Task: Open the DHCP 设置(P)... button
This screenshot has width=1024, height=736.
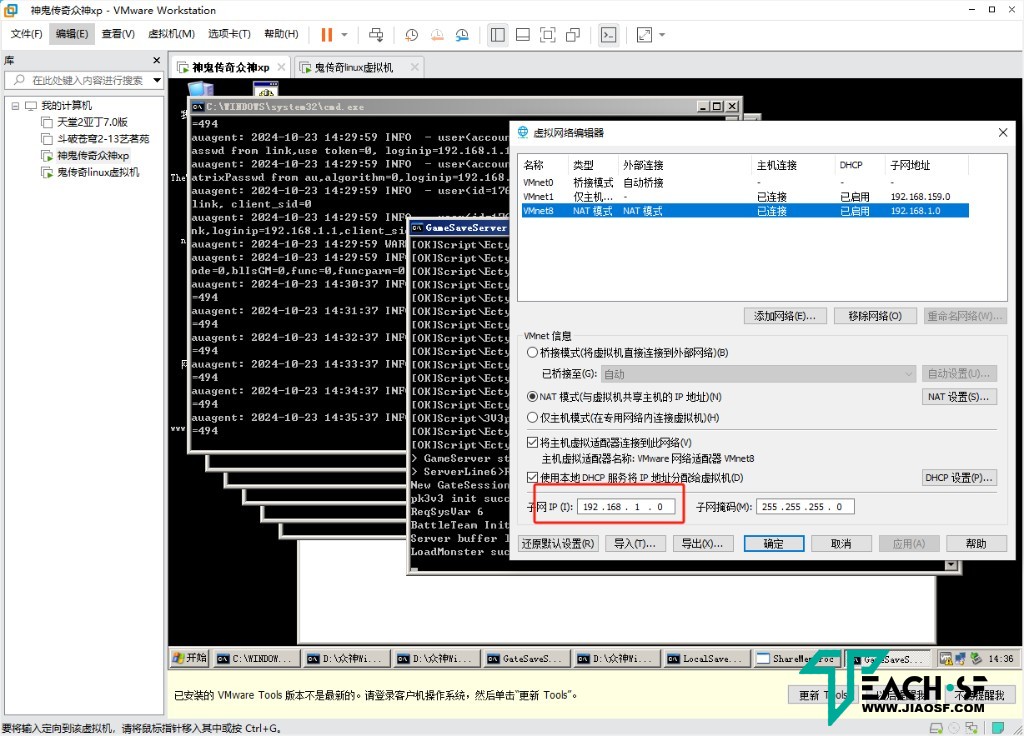Action: (958, 477)
